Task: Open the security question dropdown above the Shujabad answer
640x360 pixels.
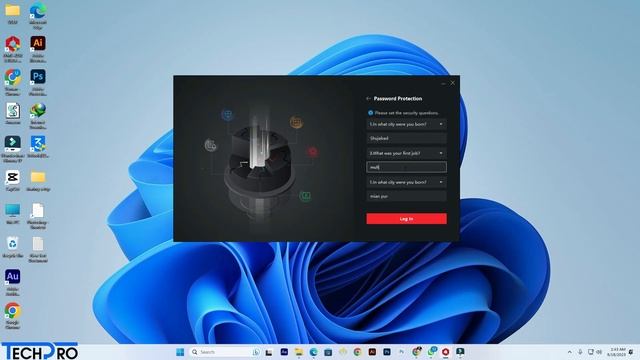Action: [406, 124]
